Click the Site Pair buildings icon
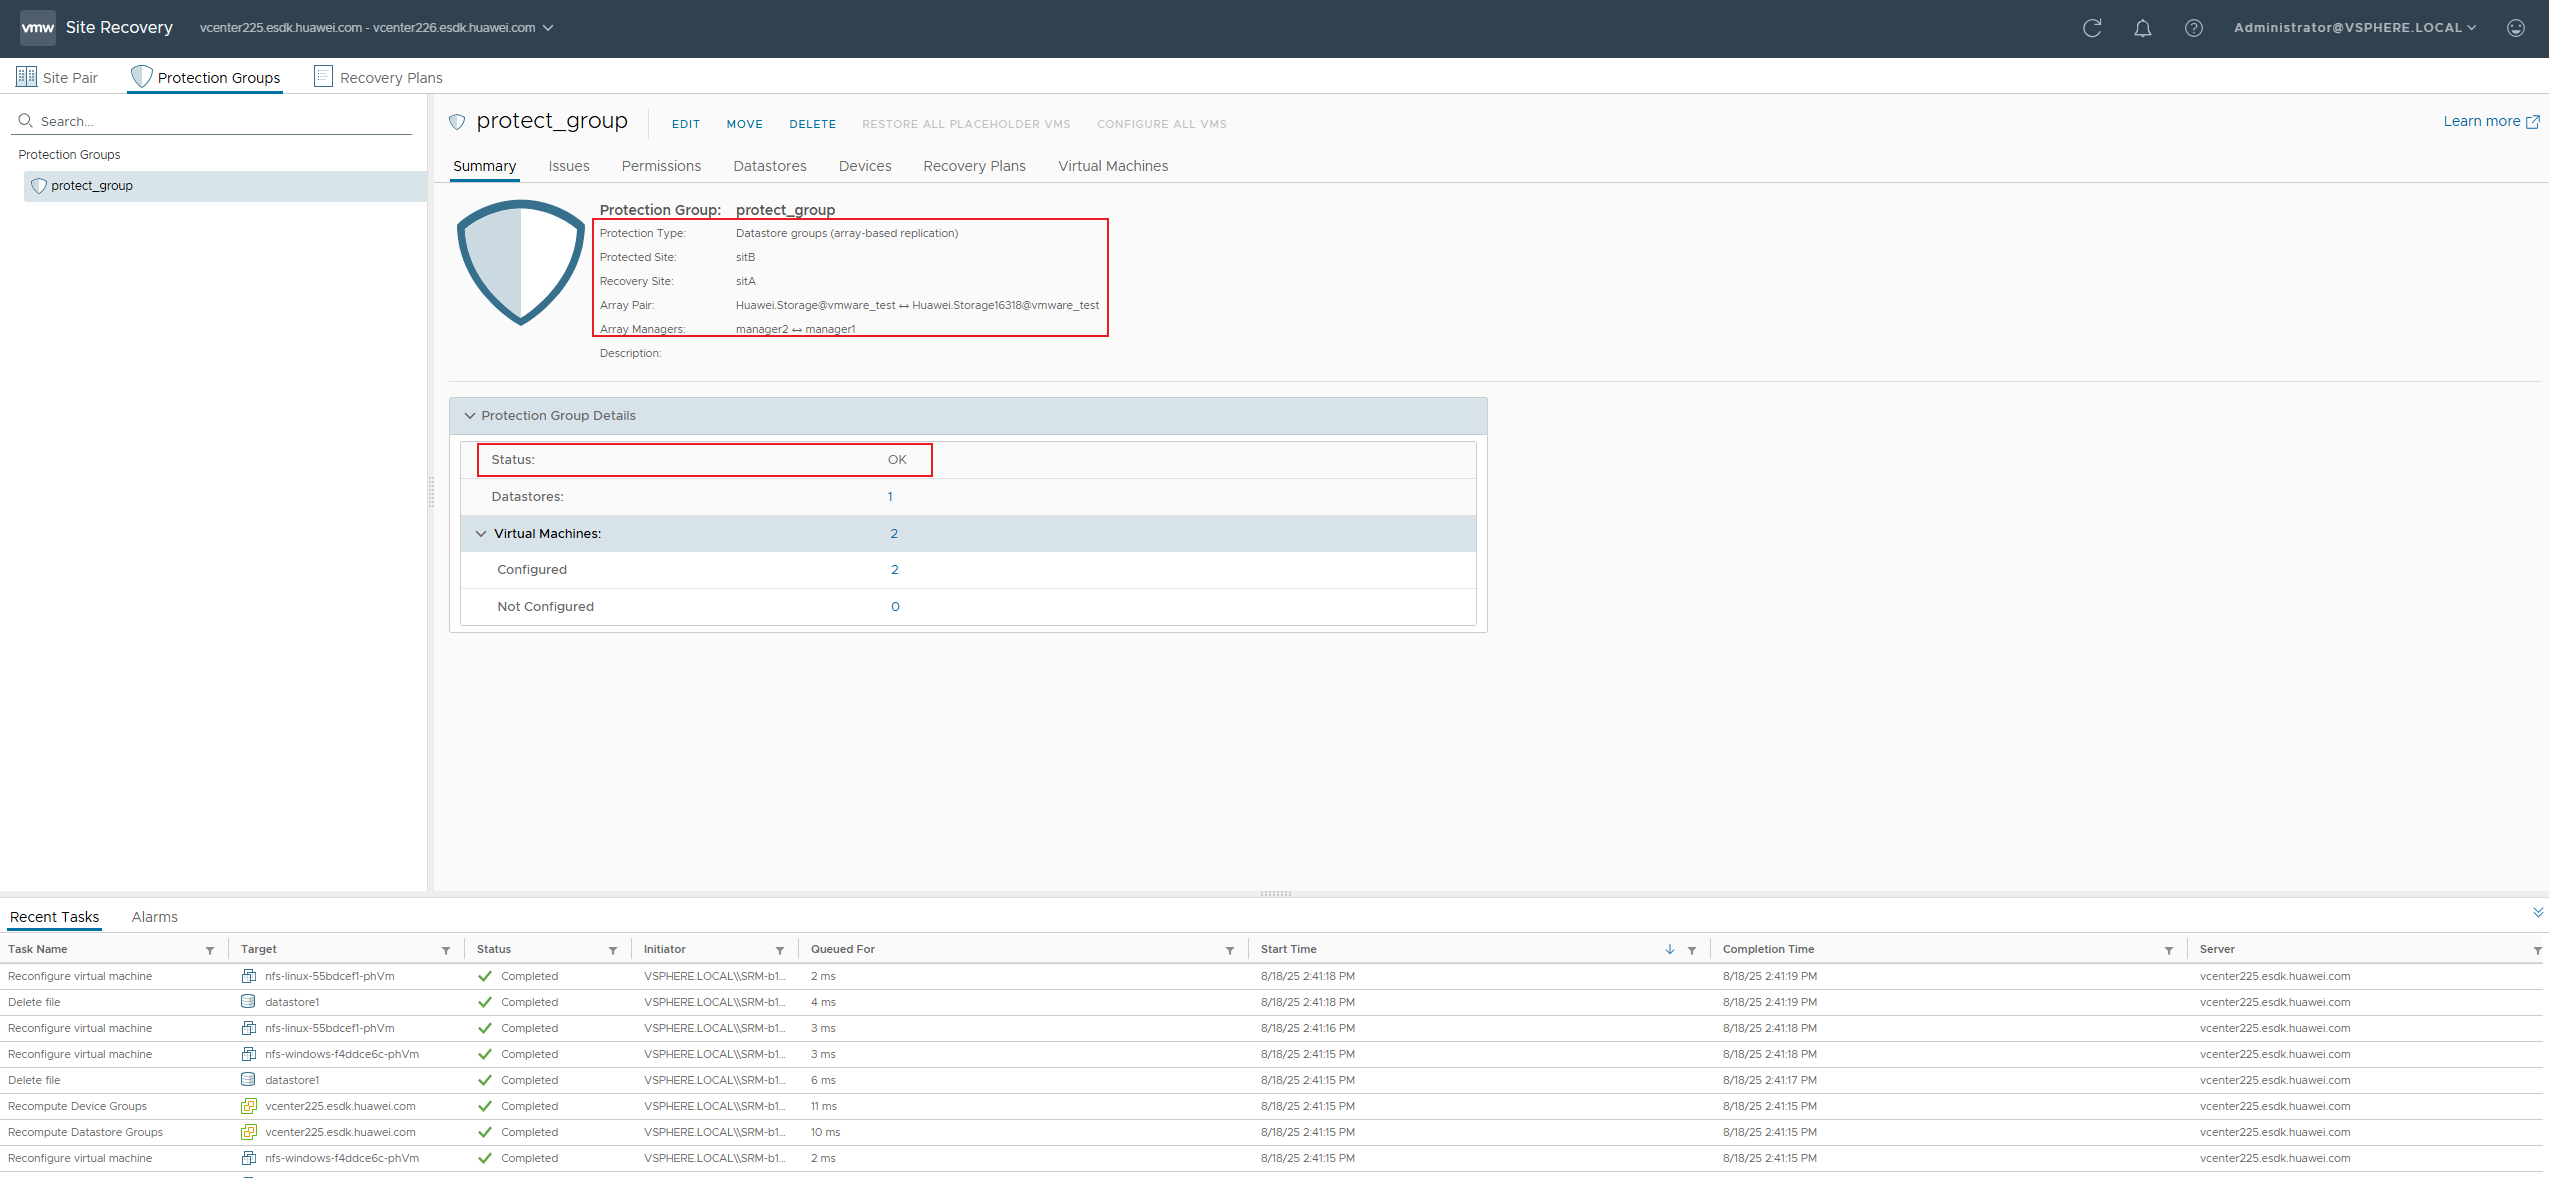Image resolution: width=2549 pixels, height=1178 pixels. click(26, 76)
